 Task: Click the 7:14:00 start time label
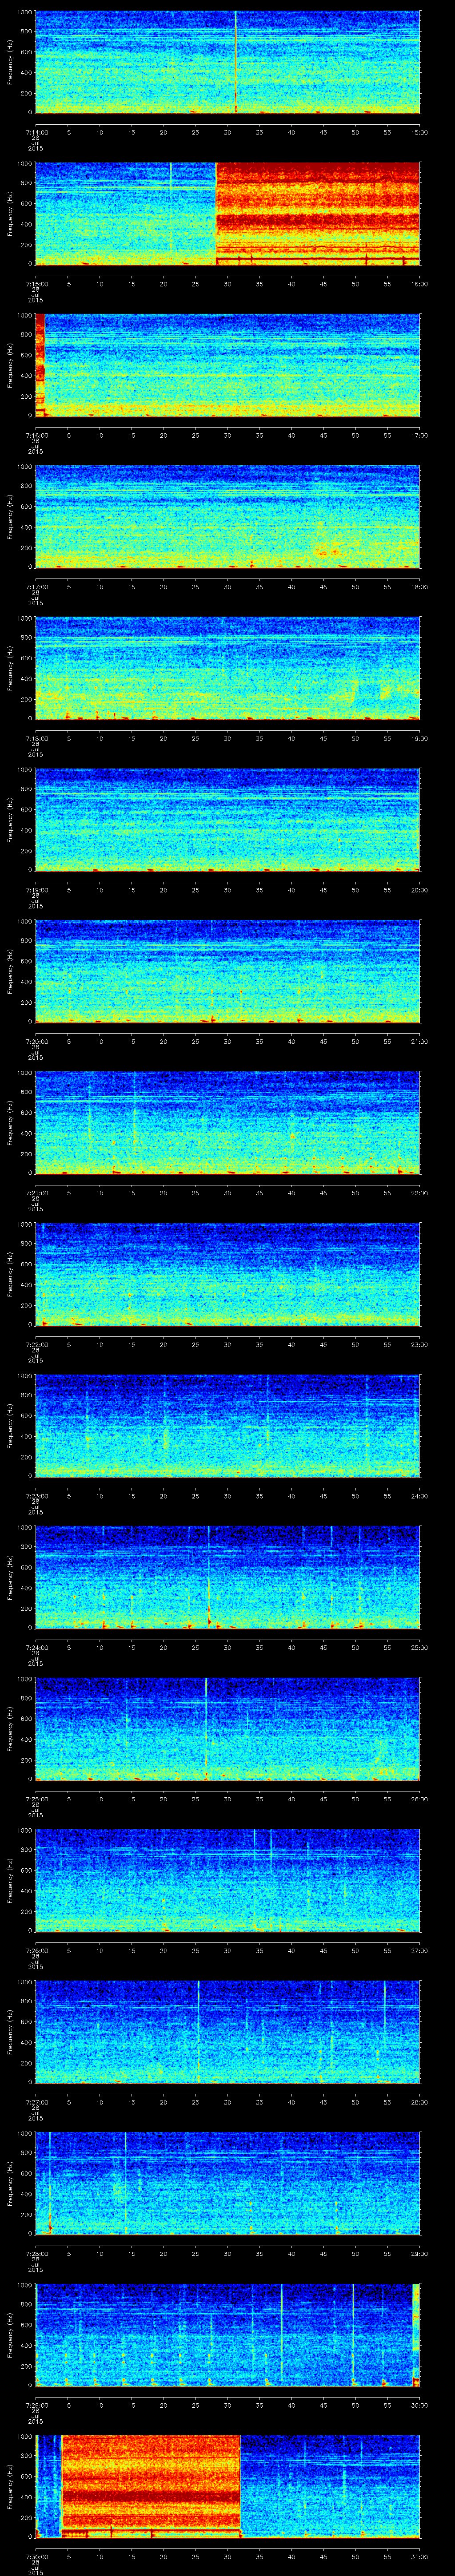pyautogui.click(x=36, y=132)
